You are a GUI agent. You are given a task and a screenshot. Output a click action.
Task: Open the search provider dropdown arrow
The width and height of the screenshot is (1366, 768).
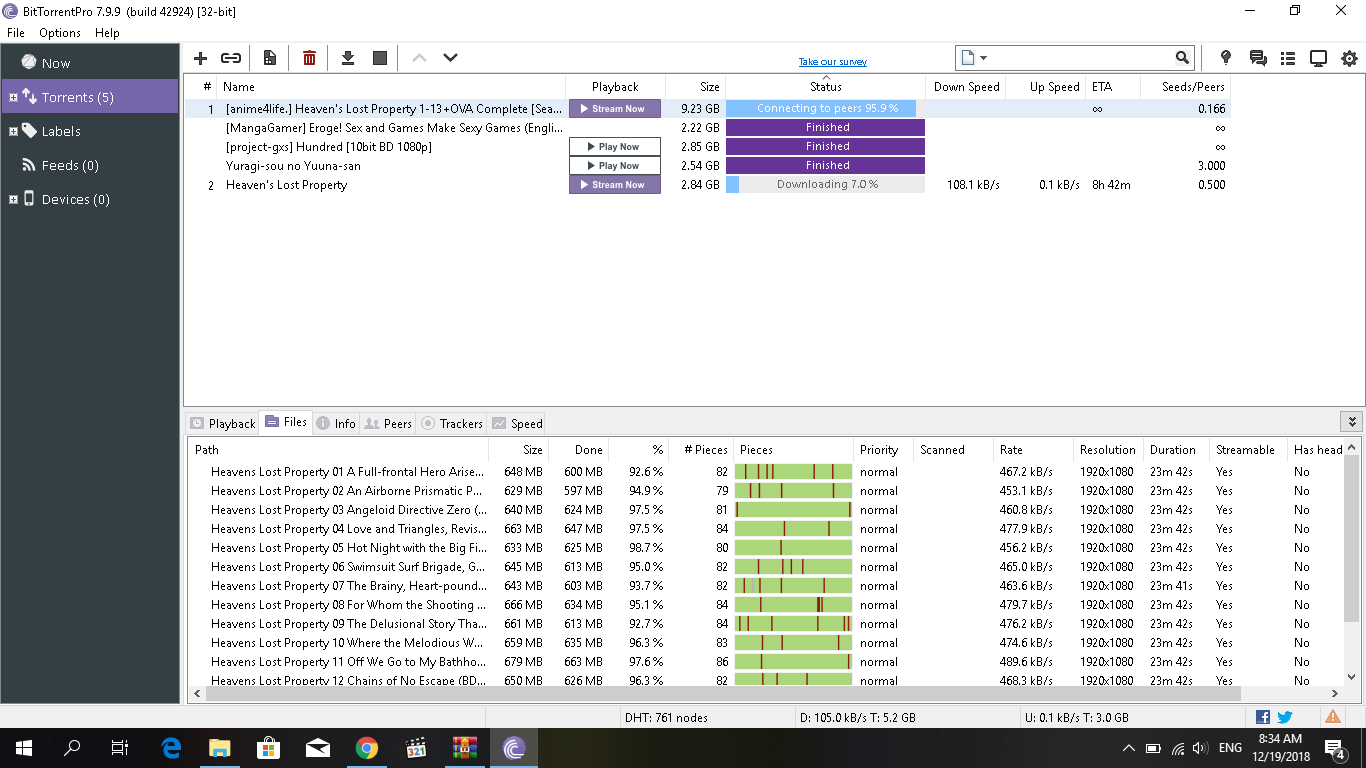click(x=984, y=58)
